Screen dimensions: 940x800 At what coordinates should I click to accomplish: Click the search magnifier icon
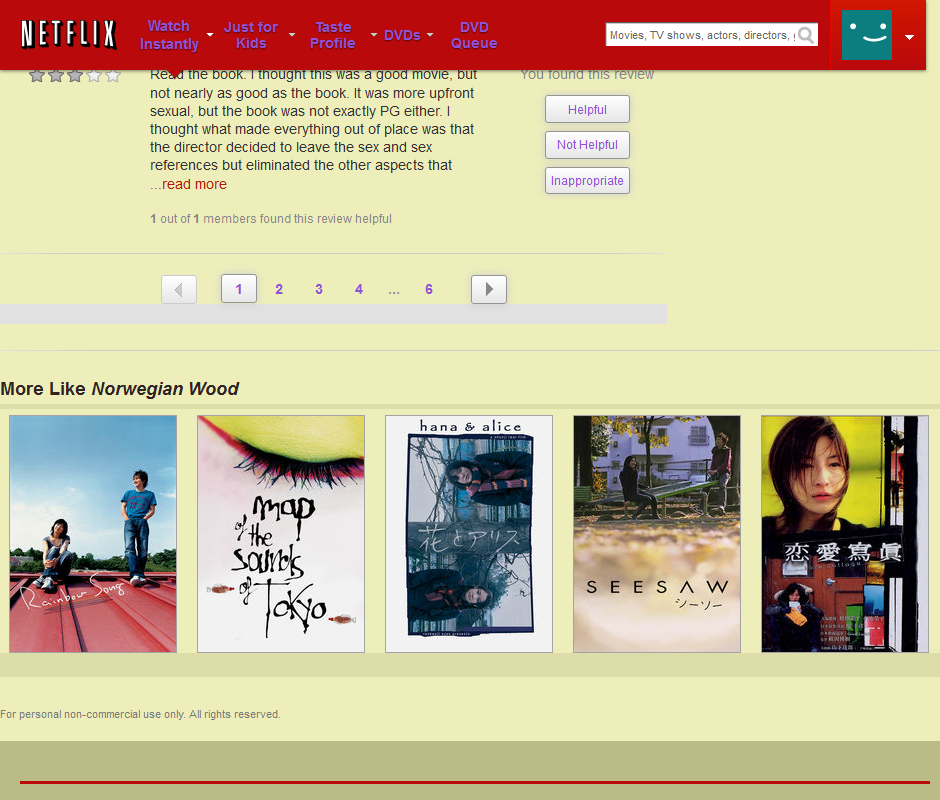tap(806, 35)
